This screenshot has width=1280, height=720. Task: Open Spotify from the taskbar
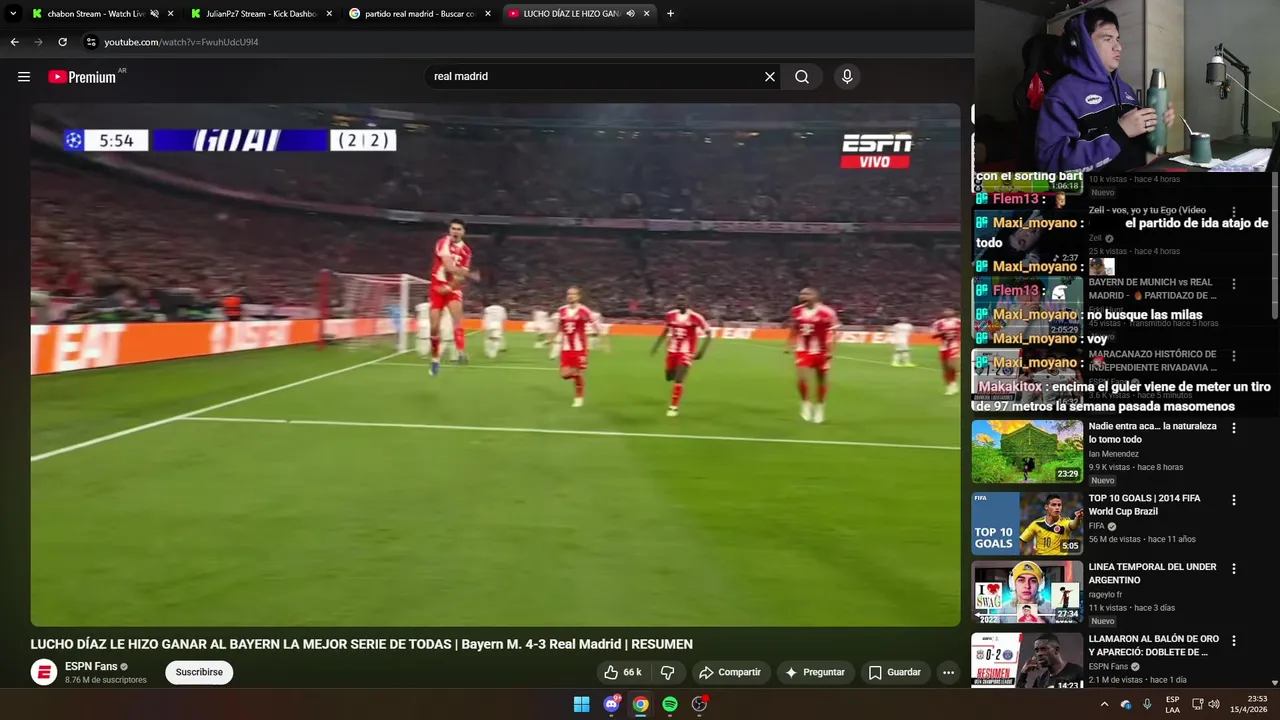670,704
